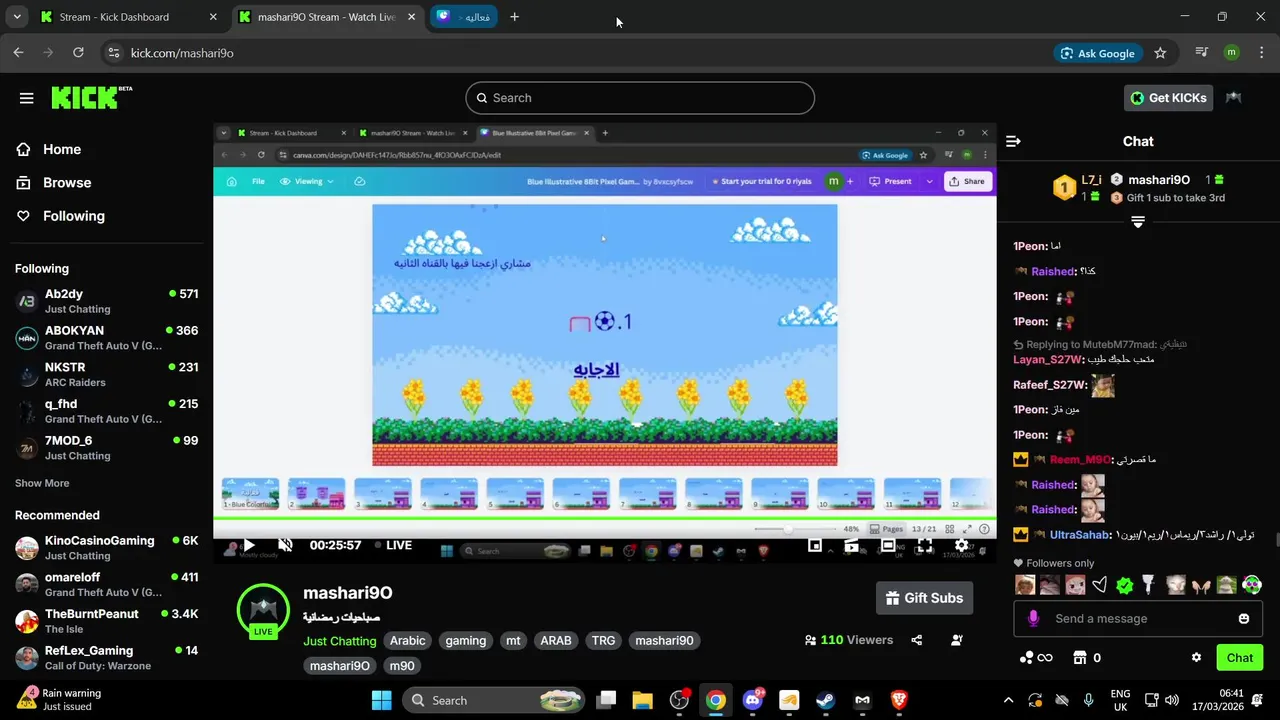The height and width of the screenshot is (720, 1280).
Task: Select the m90 tag
Action: tap(402, 666)
